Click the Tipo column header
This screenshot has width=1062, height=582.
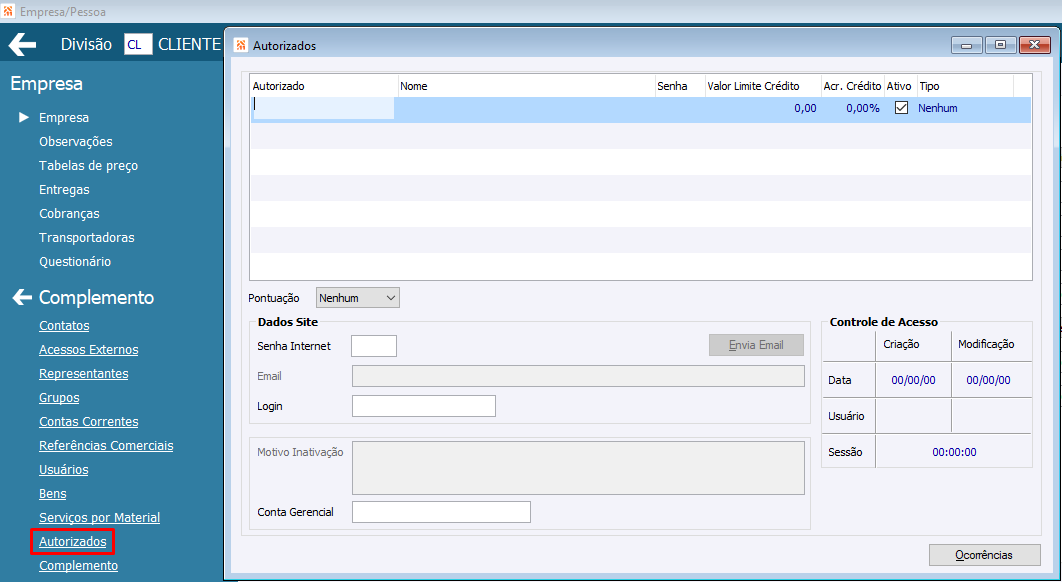pyautogui.click(x=965, y=86)
